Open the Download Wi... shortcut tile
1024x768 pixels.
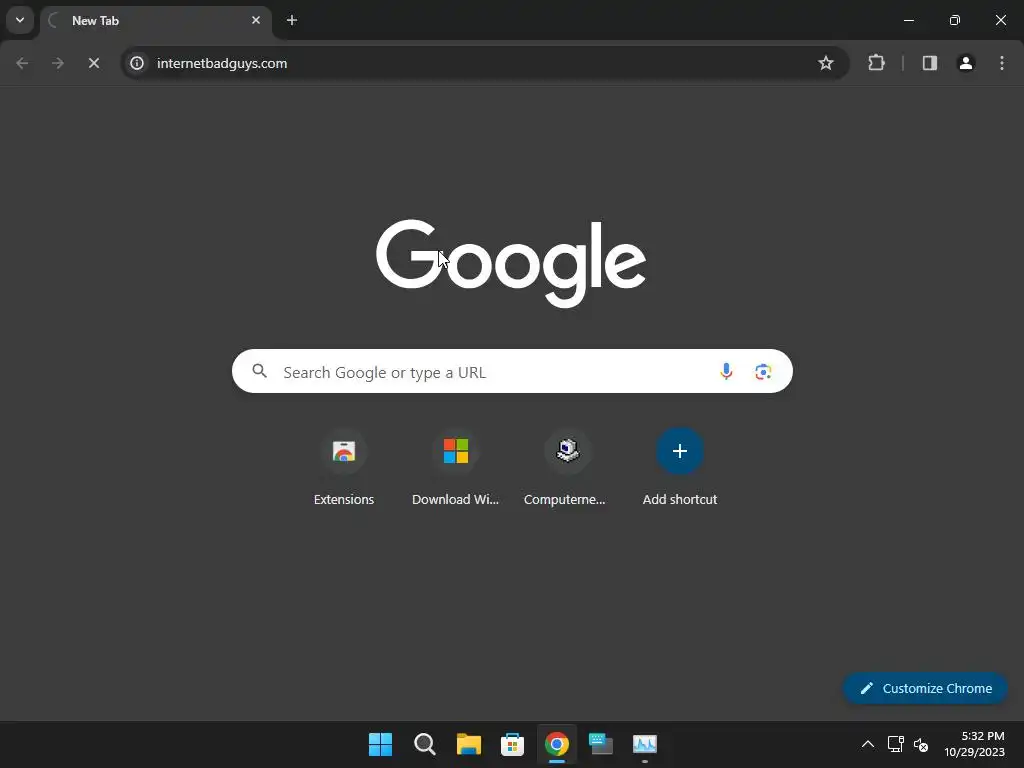(455, 468)
